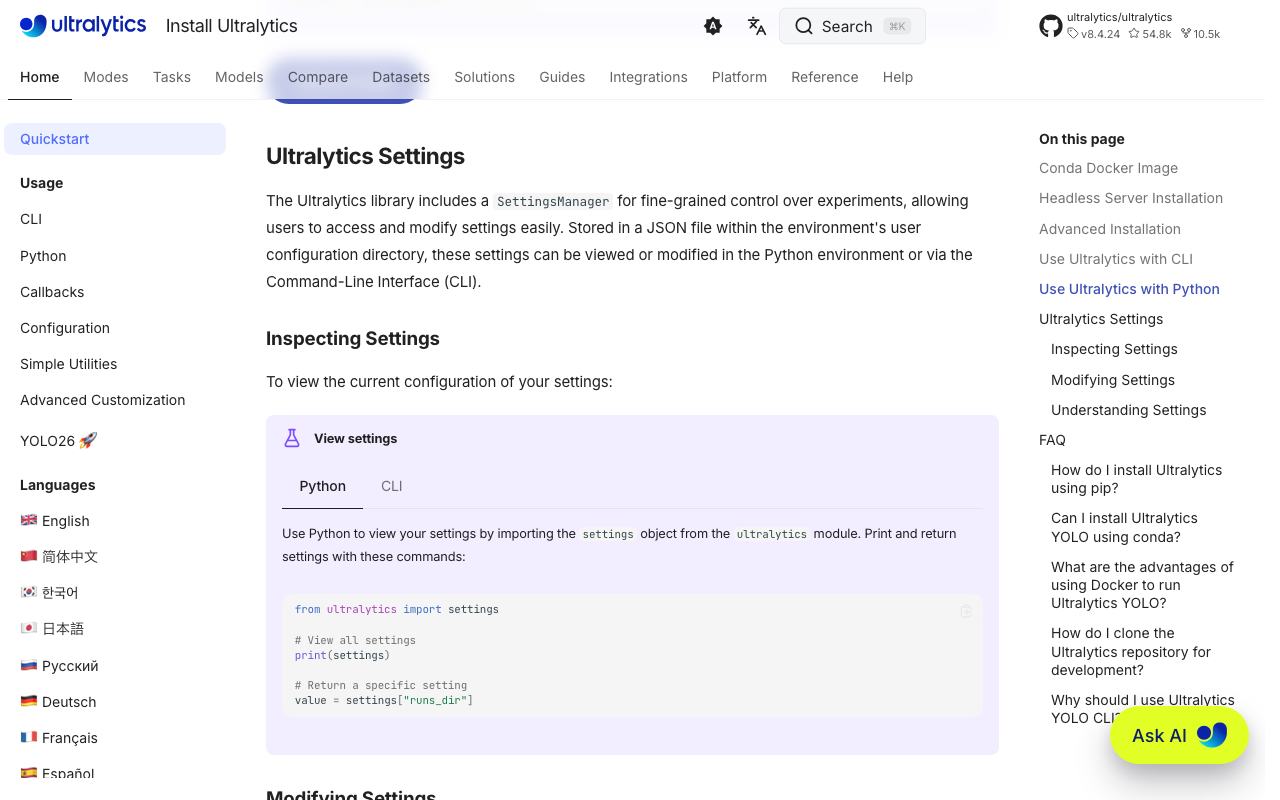The height and width of the screenshot is (800, 1280).
Task: Click the search magnifier icon
Action: (x=805, y=25)
